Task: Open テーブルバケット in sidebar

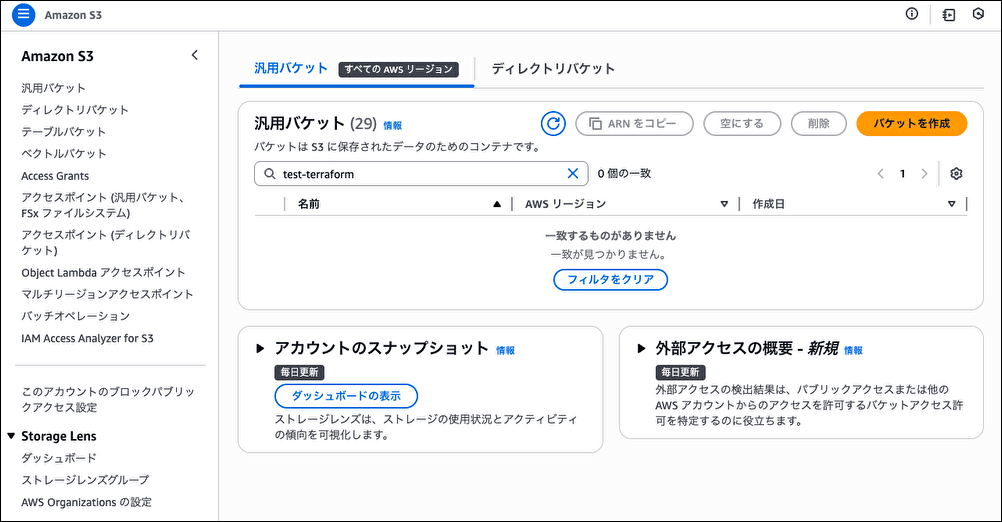Action: 63,132
